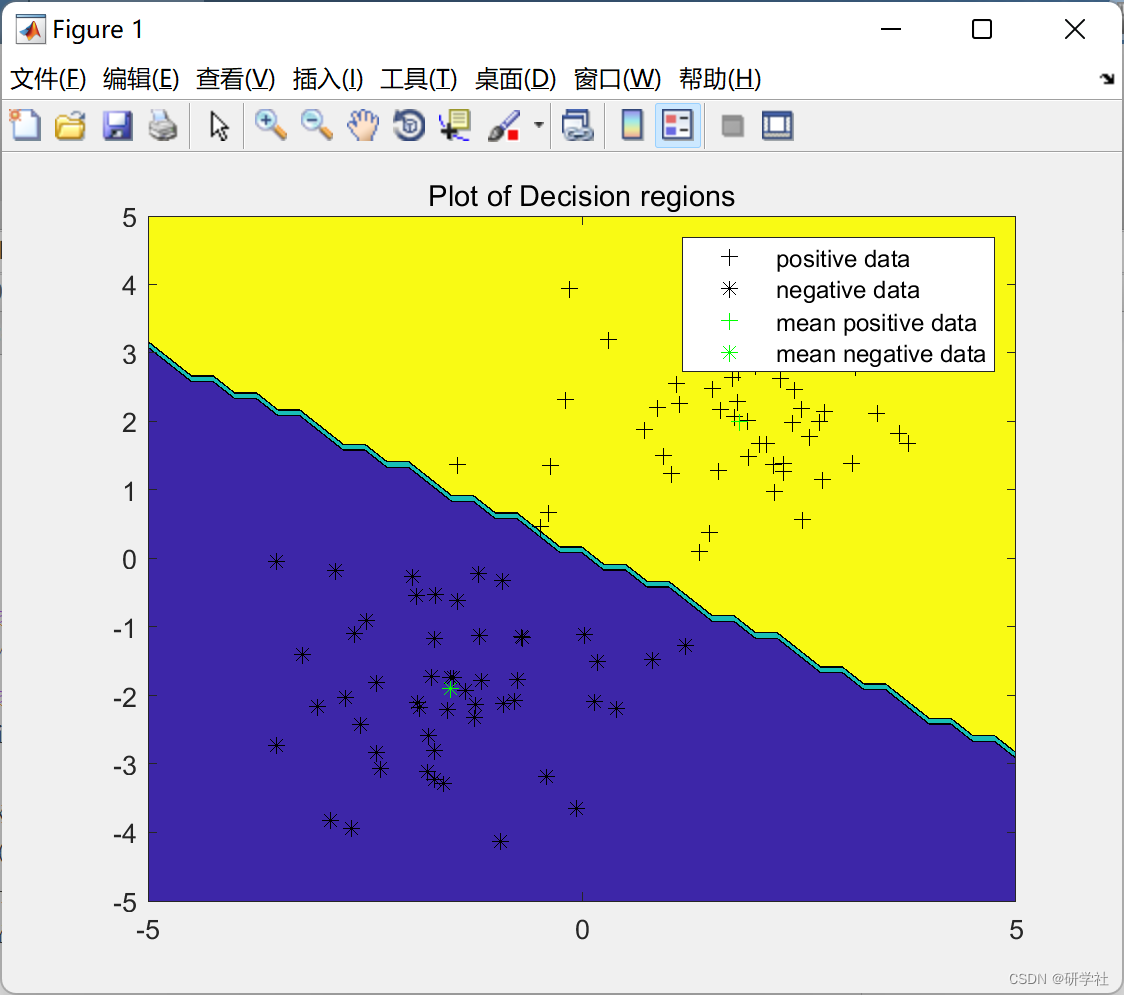Image resolution: width=1124 pixels, height=995 pixels.
Task: Click the plot title 'Plot of Decision regions'
Action: click(581, 196)
